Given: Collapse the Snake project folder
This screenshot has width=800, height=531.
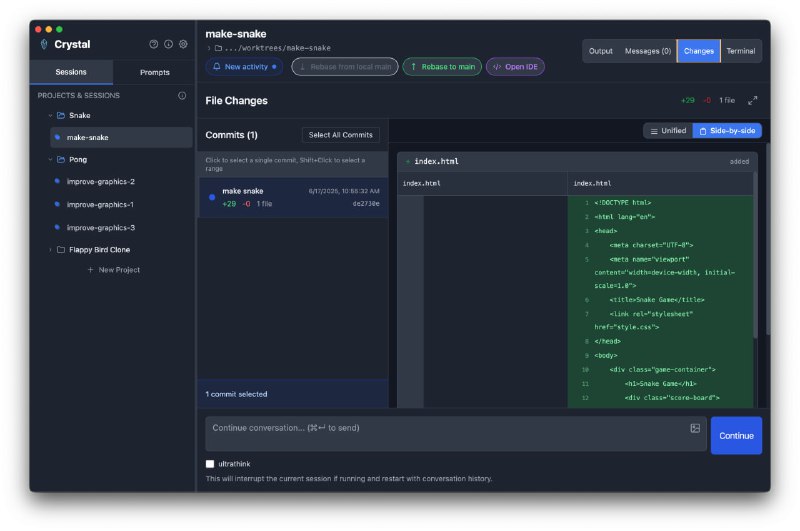Looking at the screenshot, I should [51, 115].
